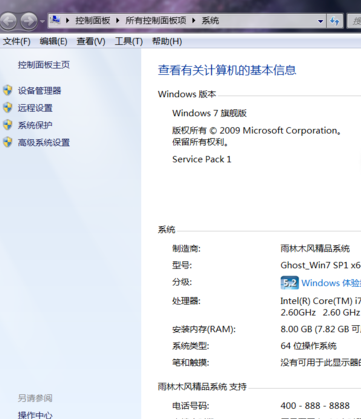Image resolution: width=361 pixels, height=419 pixels.
Task: Refresh the page with the refresh icon
Action: pos(334,21)
